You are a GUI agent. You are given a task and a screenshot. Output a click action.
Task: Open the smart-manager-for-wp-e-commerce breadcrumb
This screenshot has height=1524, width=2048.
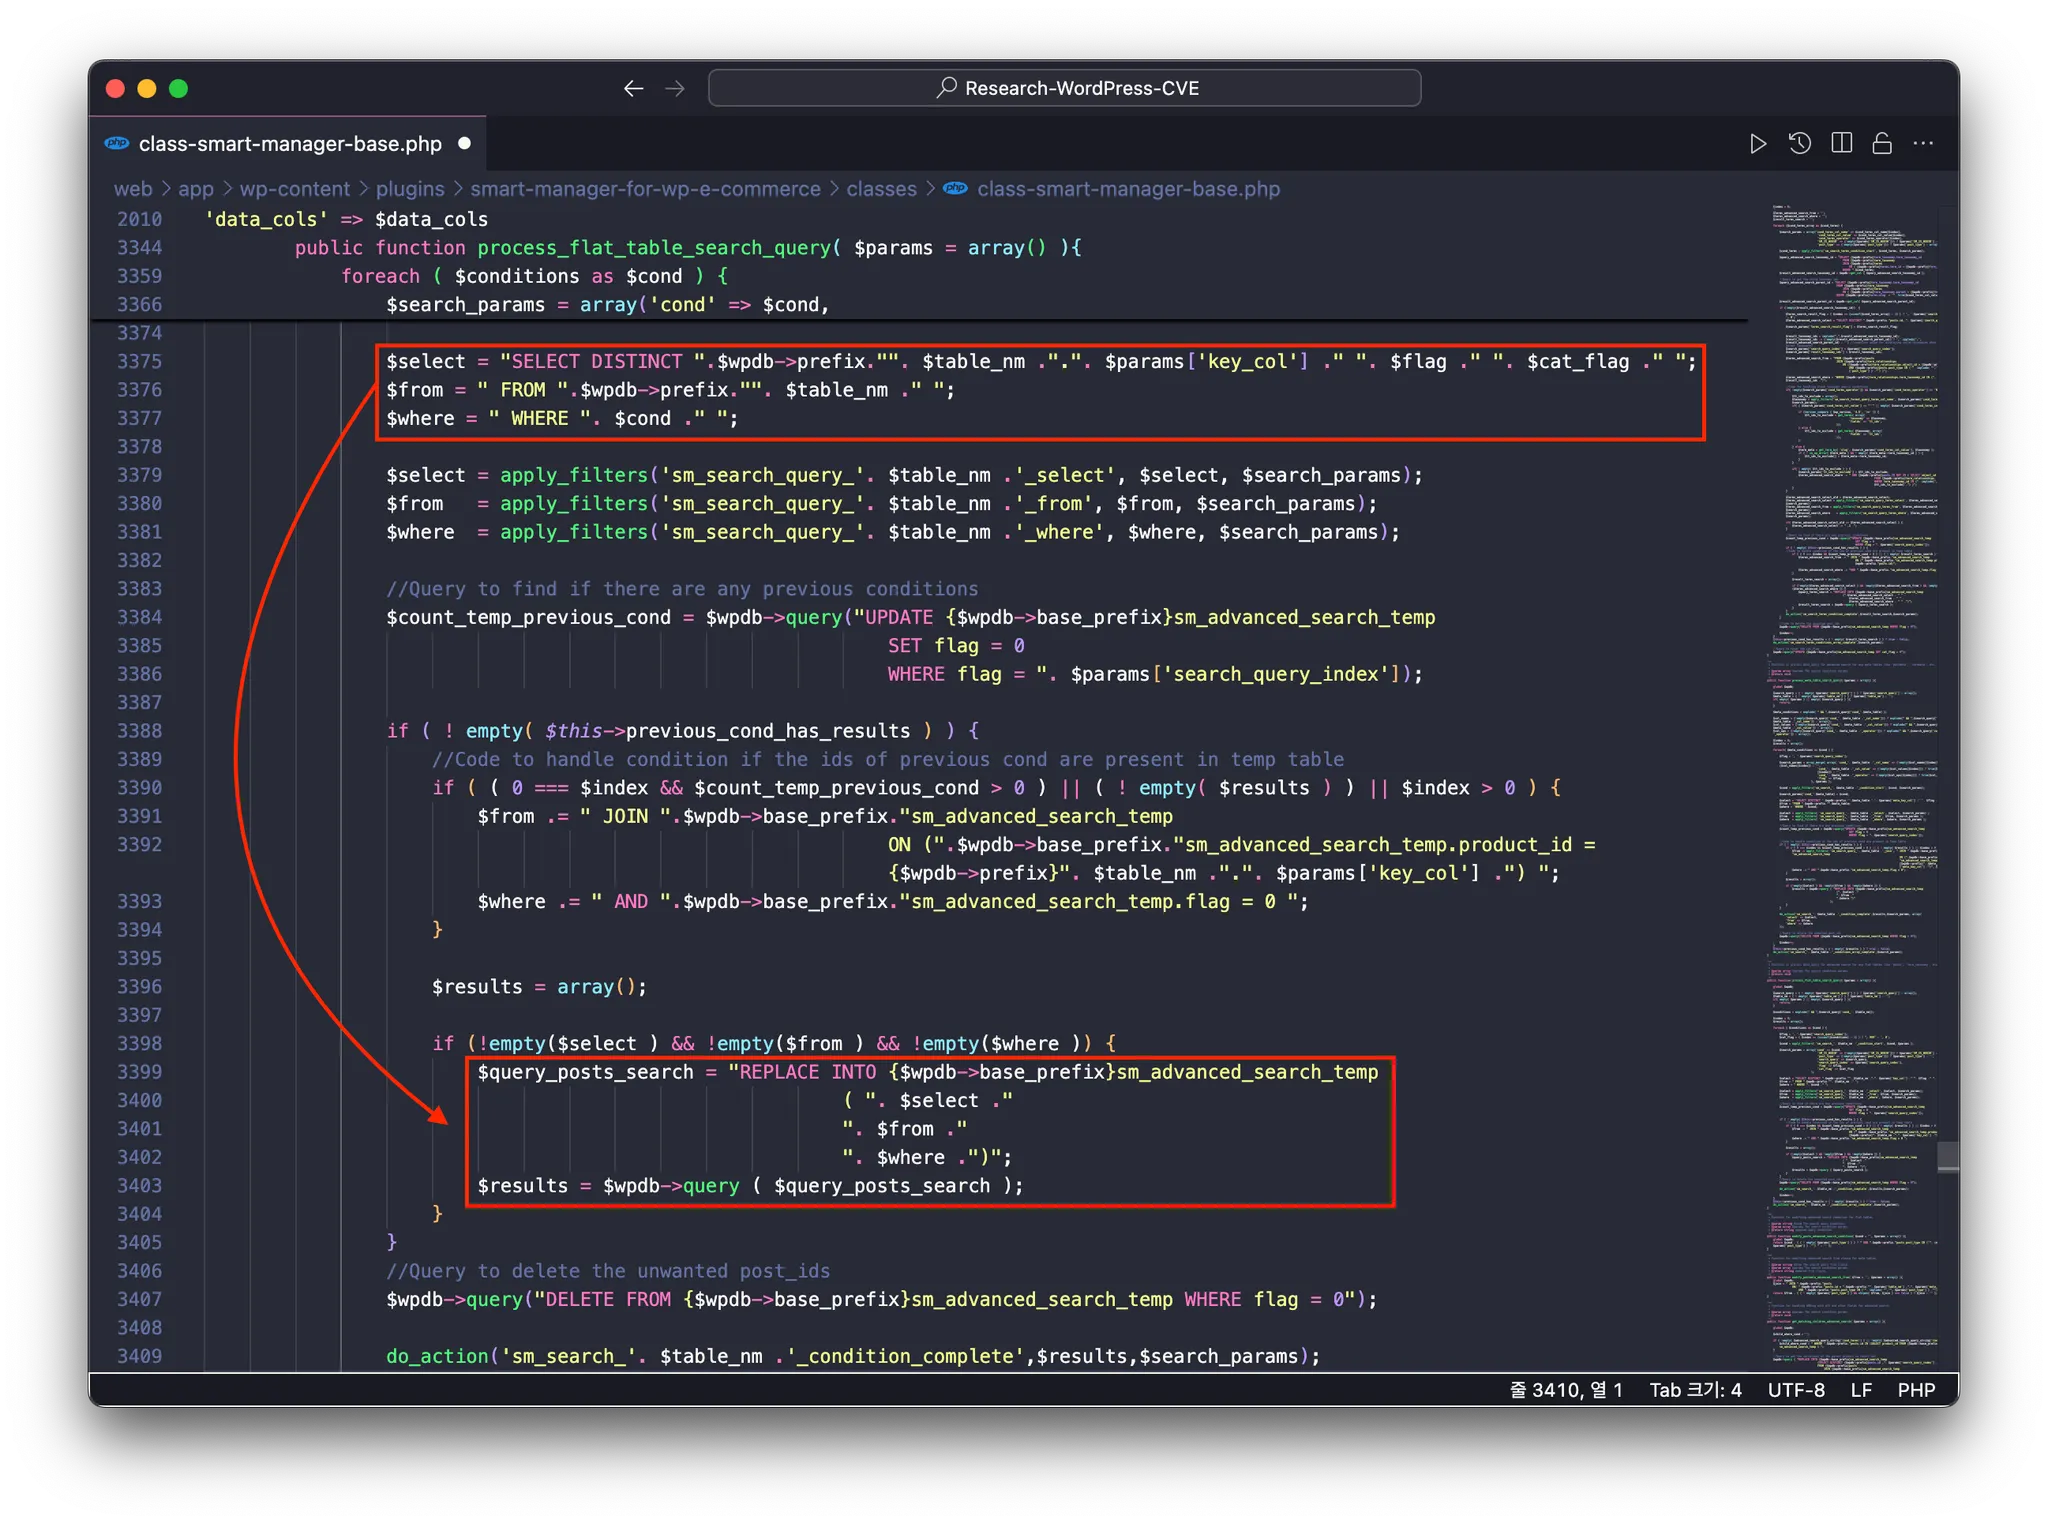point(645,189)
